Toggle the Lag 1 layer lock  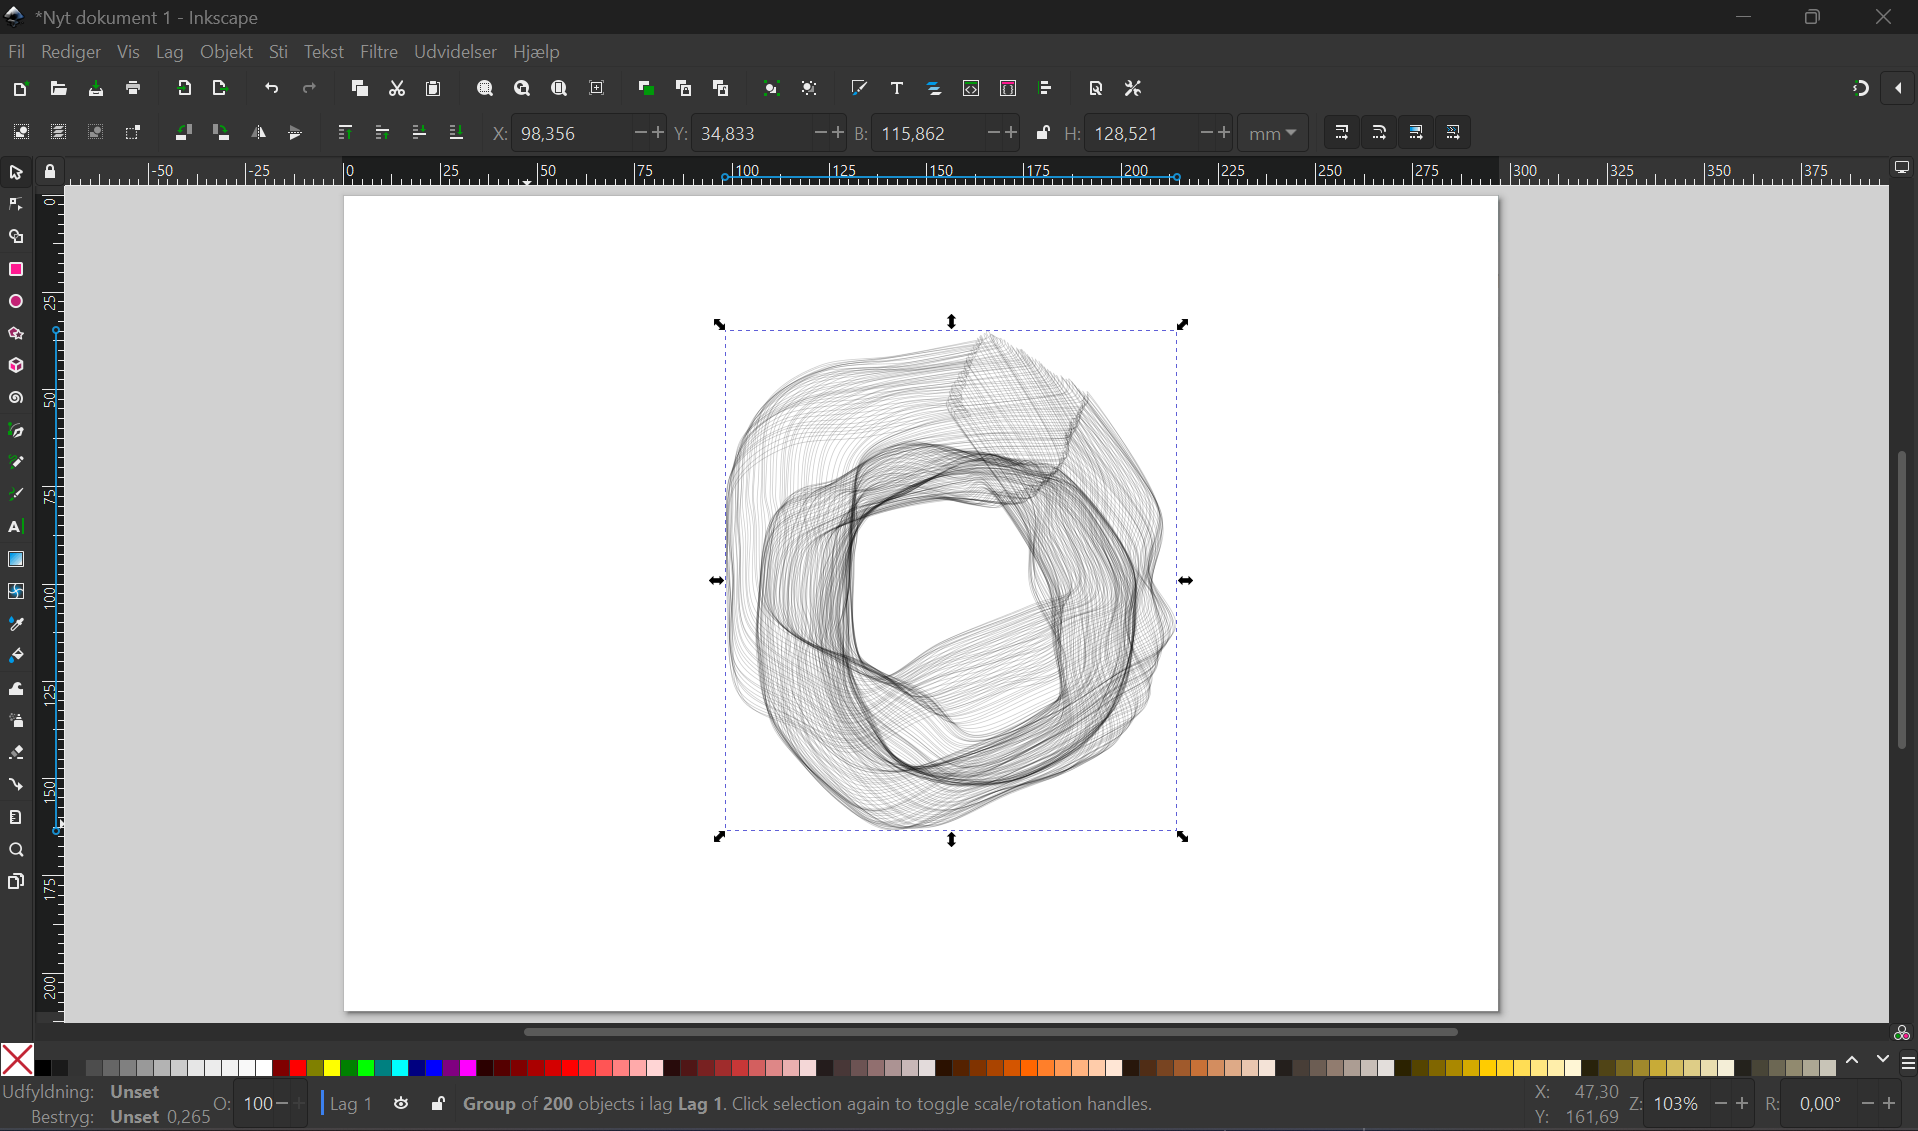[x=437, y=1104]
